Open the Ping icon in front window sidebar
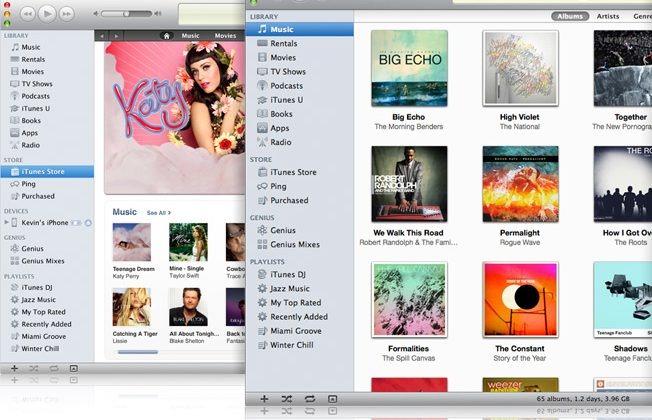This screenshot has width=652, height=420. click(x=262, y=186)
